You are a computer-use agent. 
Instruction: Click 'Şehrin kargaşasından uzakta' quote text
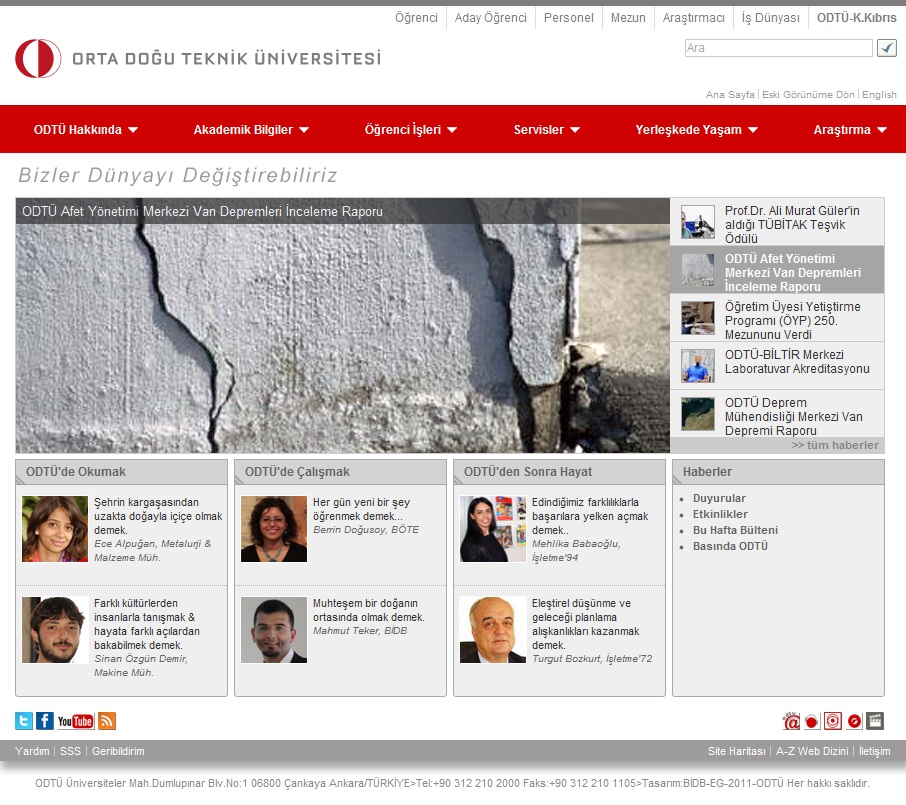(158, 516)
